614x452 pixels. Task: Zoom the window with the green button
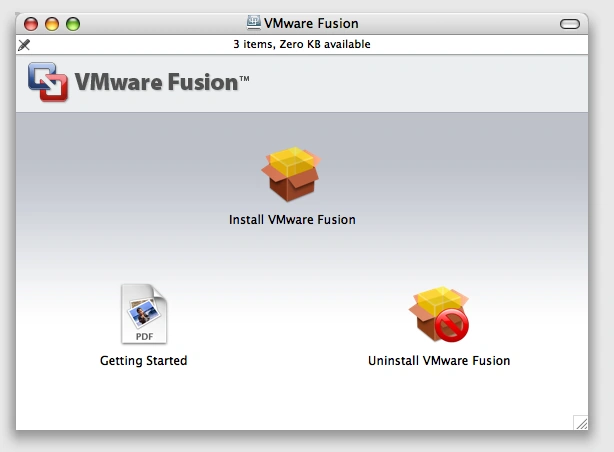[73, 24]
